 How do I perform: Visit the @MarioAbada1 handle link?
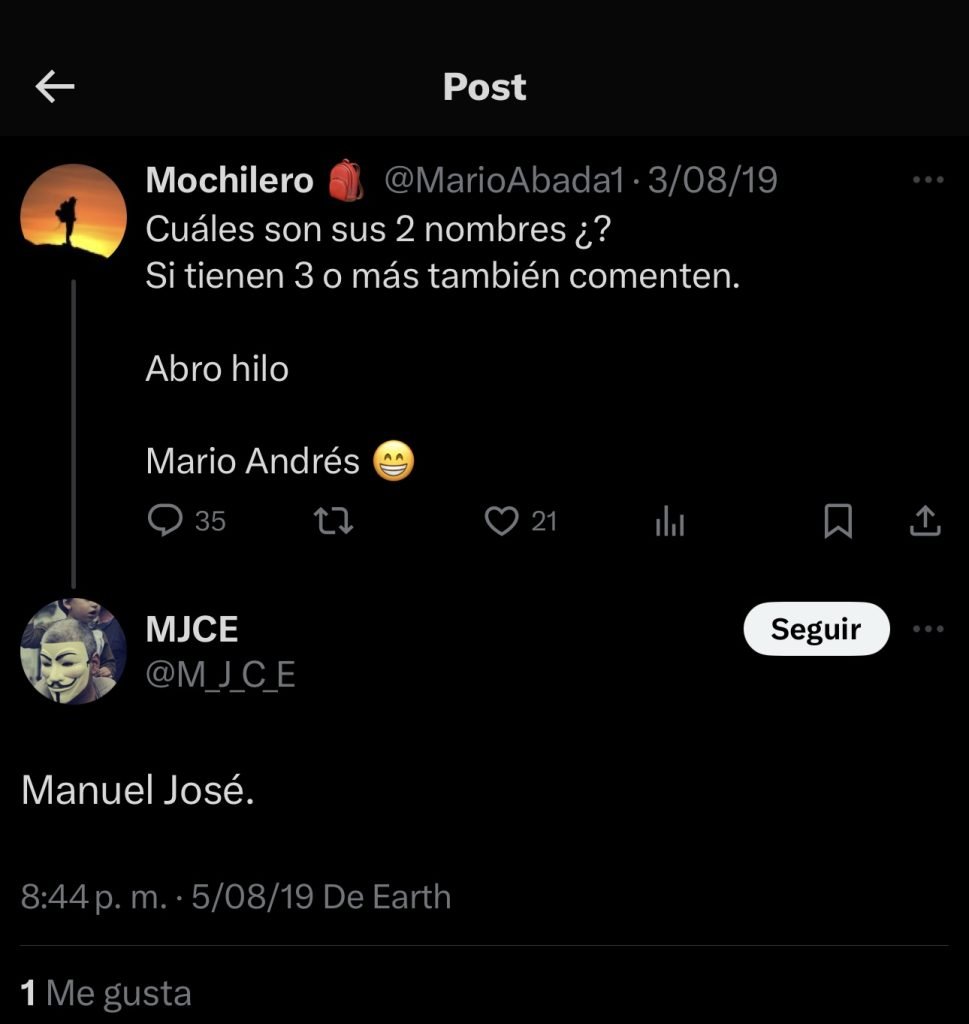point(505,180)
